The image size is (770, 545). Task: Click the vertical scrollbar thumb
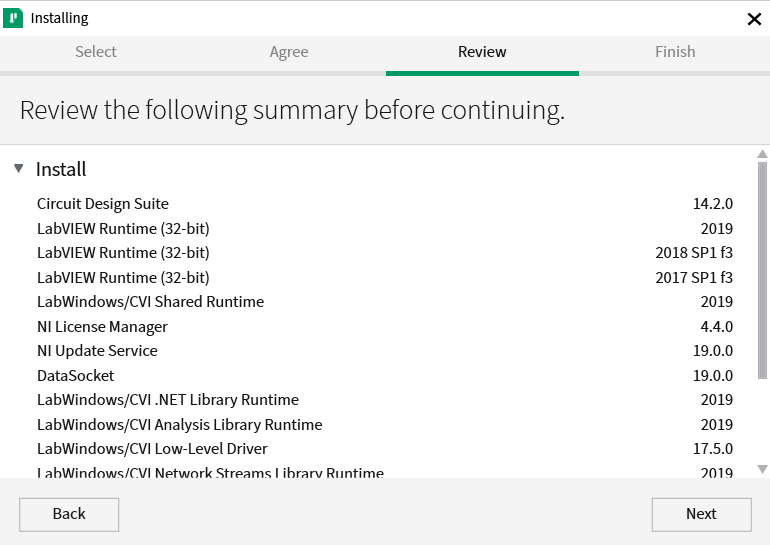point(762,271)
